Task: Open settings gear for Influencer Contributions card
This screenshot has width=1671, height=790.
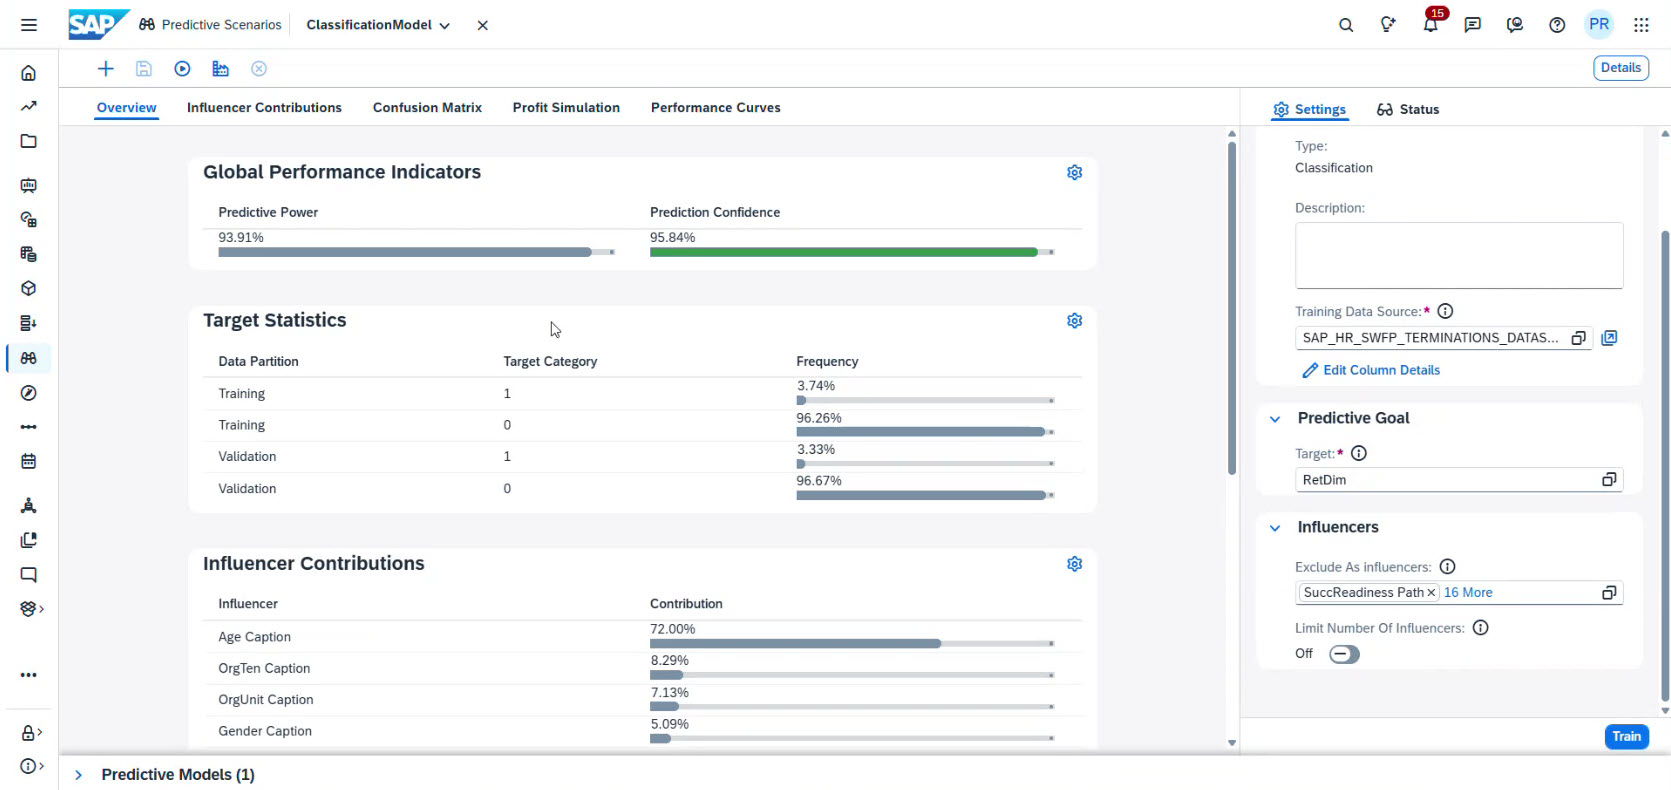Action: [1074, 564]
